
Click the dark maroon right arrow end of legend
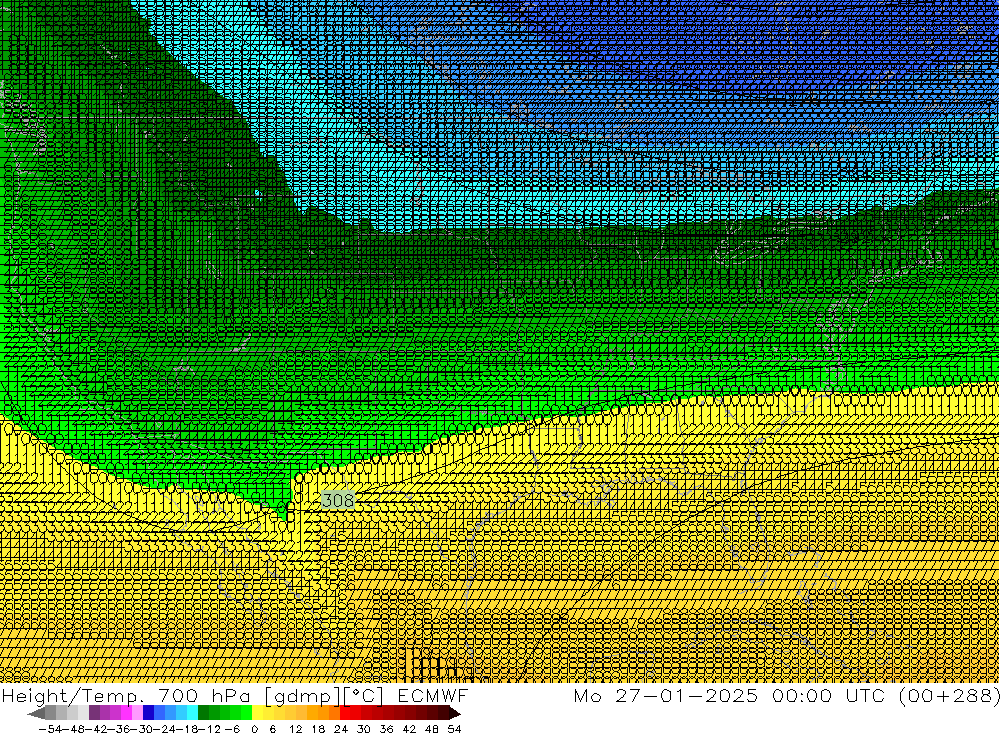pos(454,713)
